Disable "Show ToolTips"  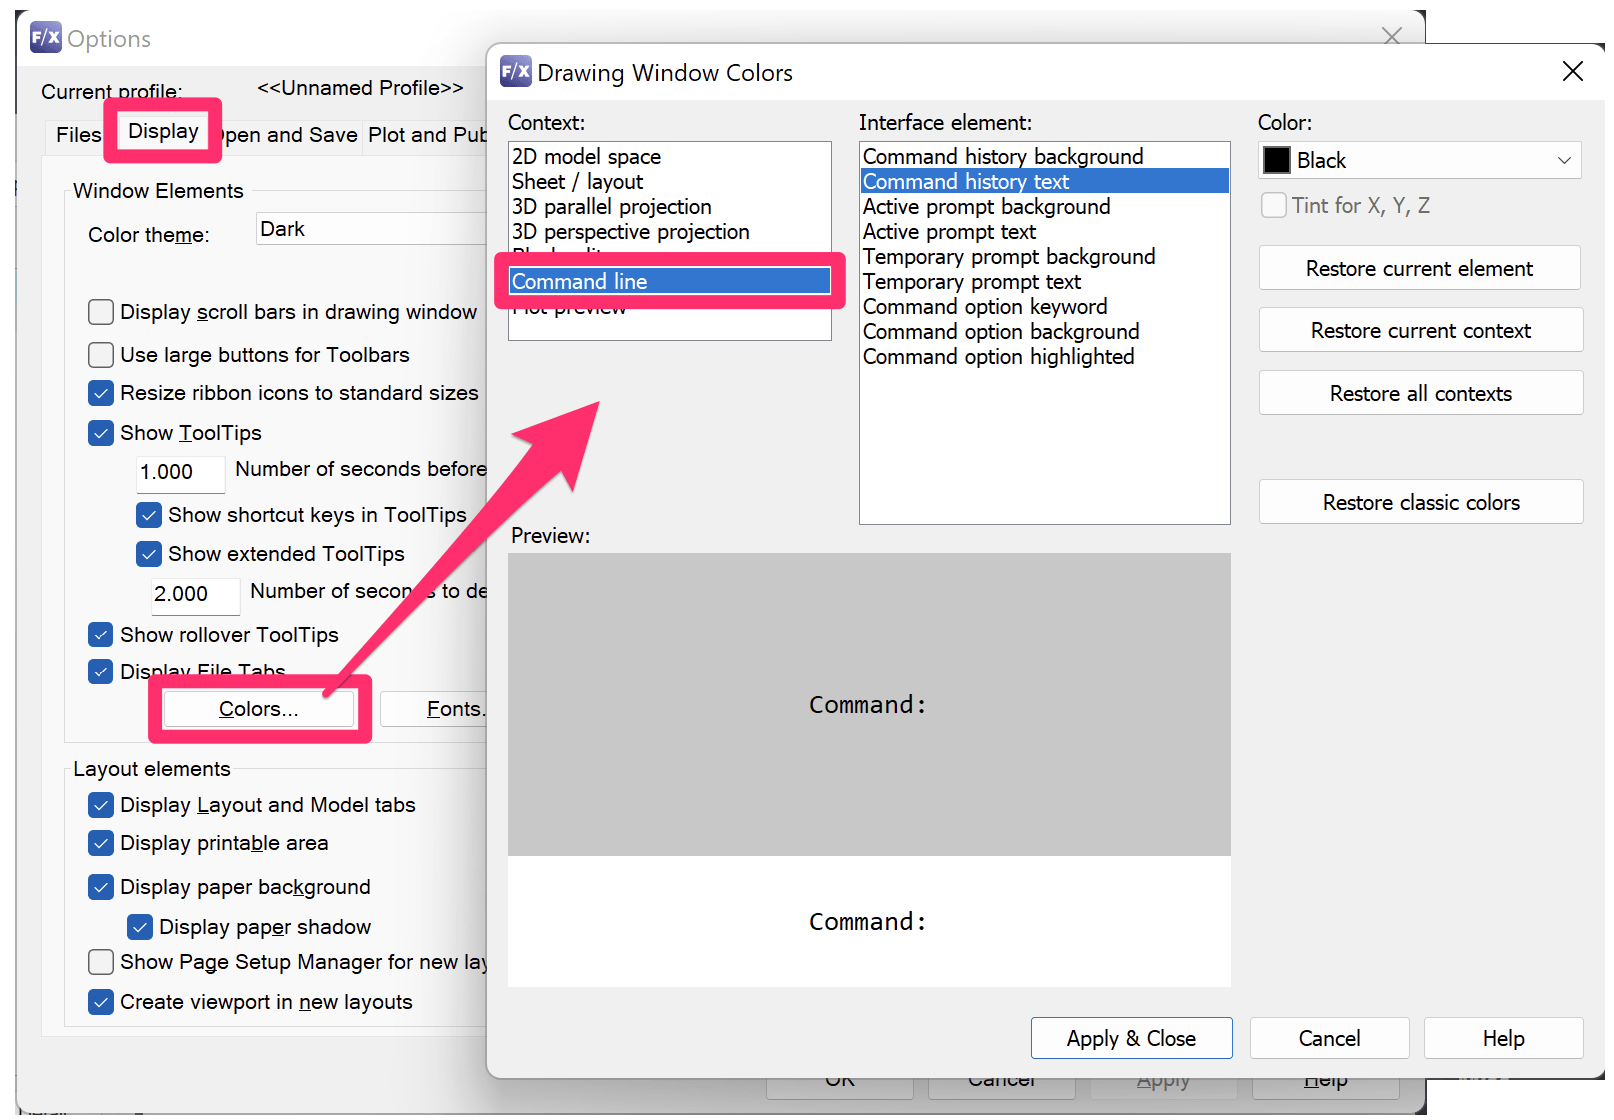pyautogui.click(x=100, y=432)
